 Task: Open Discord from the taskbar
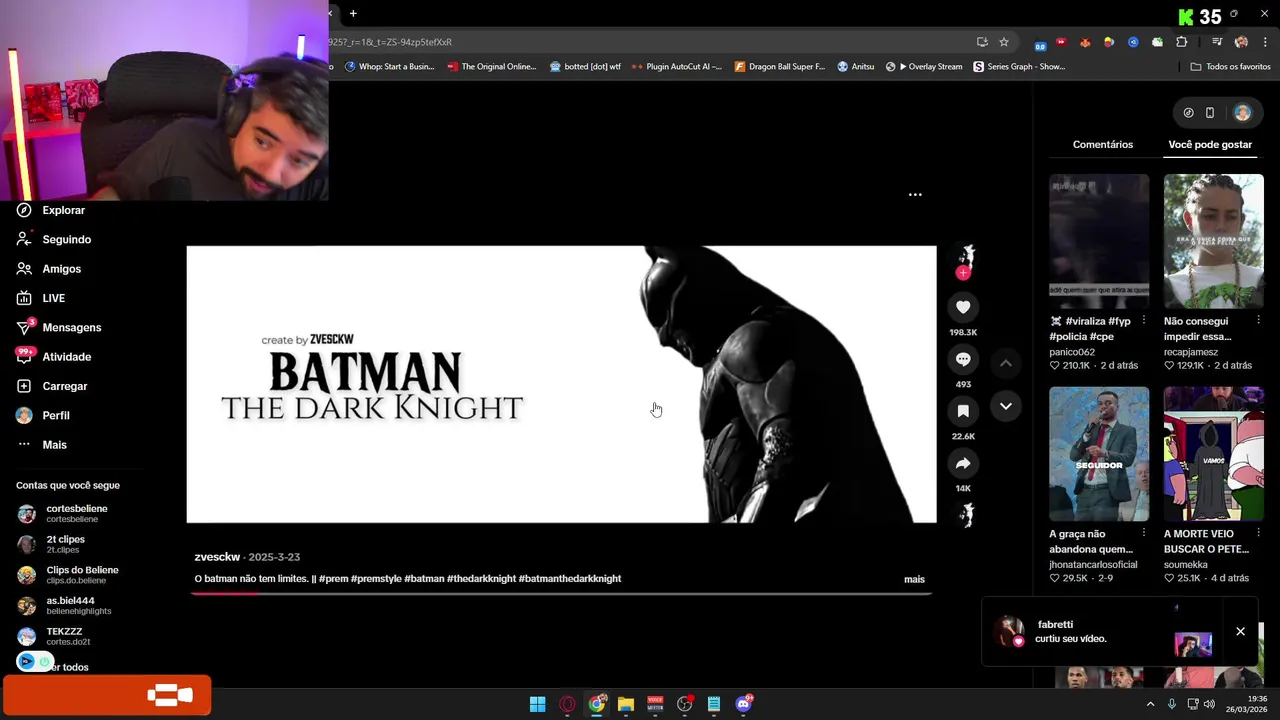pos(743,704)
